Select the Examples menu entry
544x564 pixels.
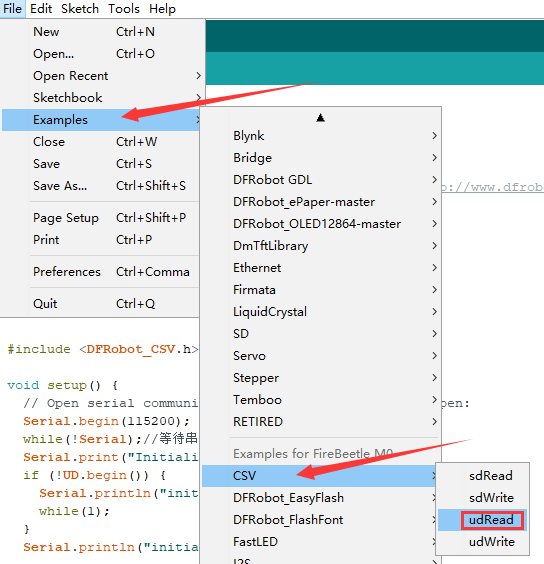click(101, 120)
